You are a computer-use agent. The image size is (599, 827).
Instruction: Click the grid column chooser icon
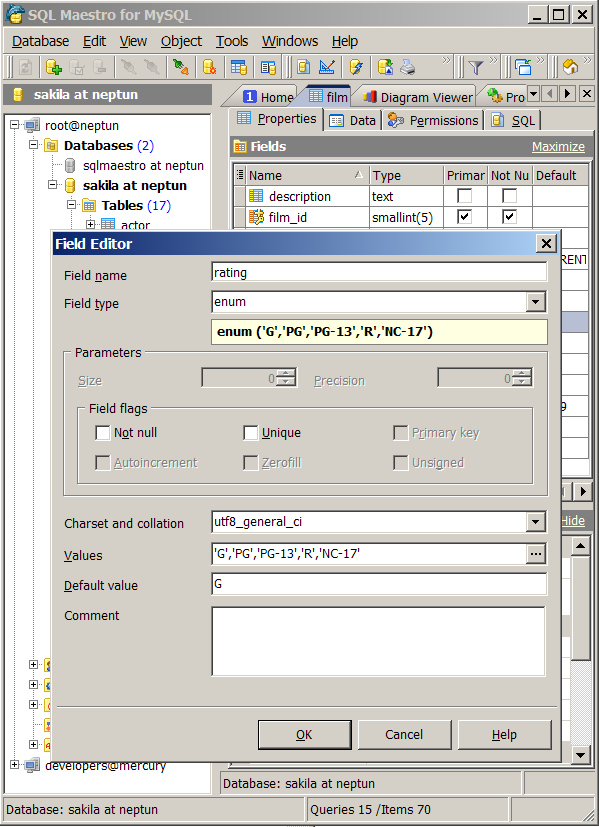240,175
